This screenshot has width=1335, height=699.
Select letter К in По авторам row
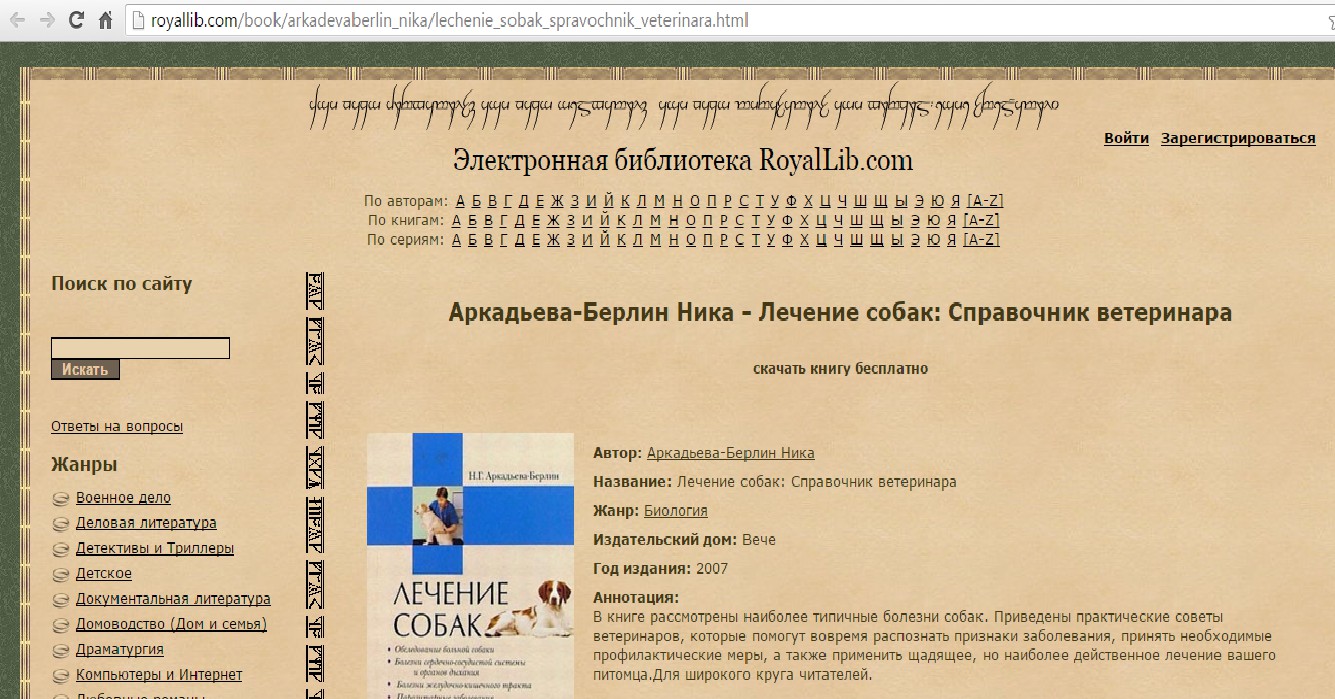coord(625,201)
